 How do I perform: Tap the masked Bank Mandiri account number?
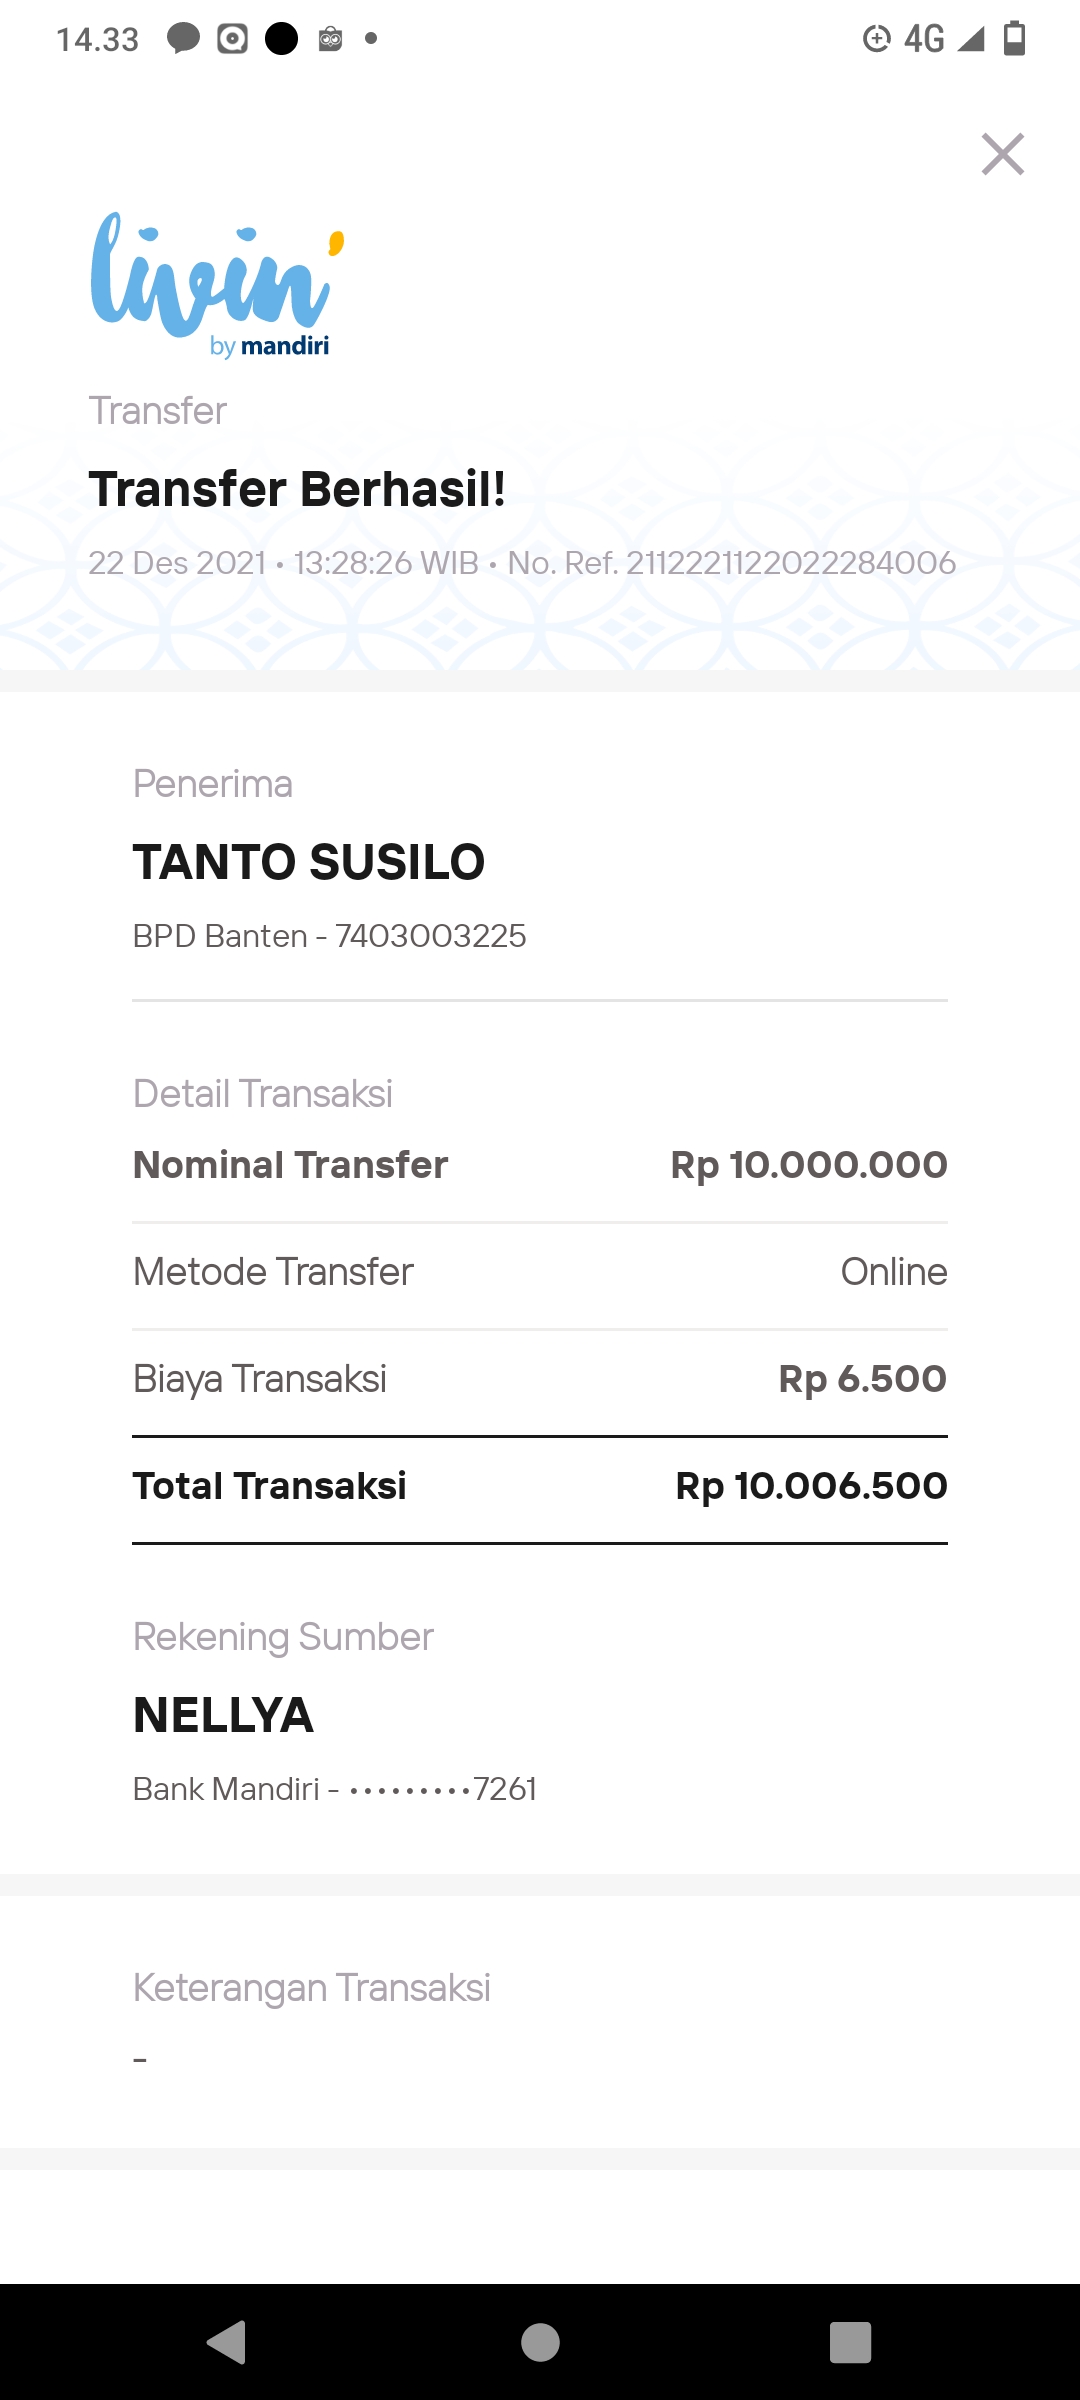tap(442, 1789)
